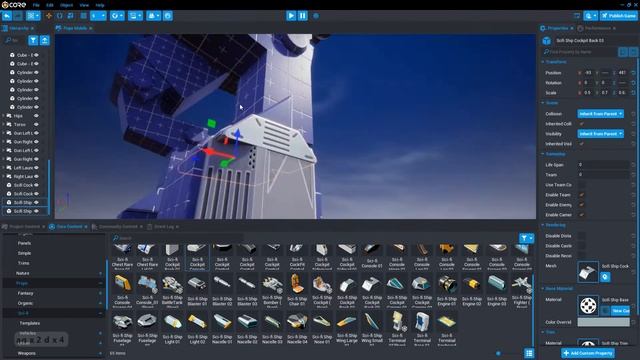640x360 pixels.
Task: Open the snap size dropdown in toolbar
Action: pyautogui.click(x=98, y=16)
